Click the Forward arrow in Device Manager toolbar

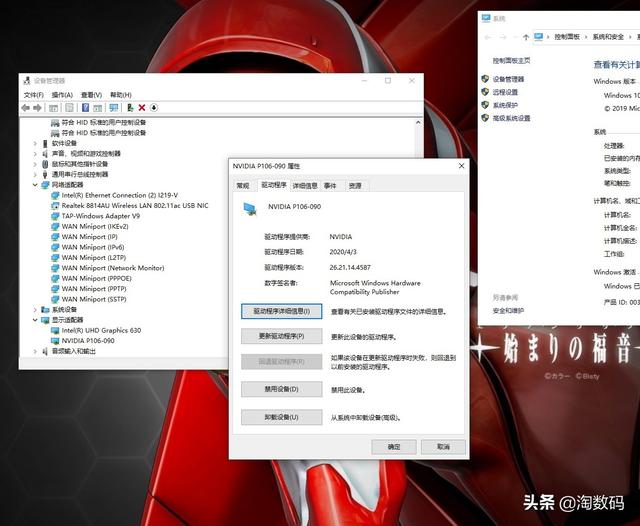(38, 108)
